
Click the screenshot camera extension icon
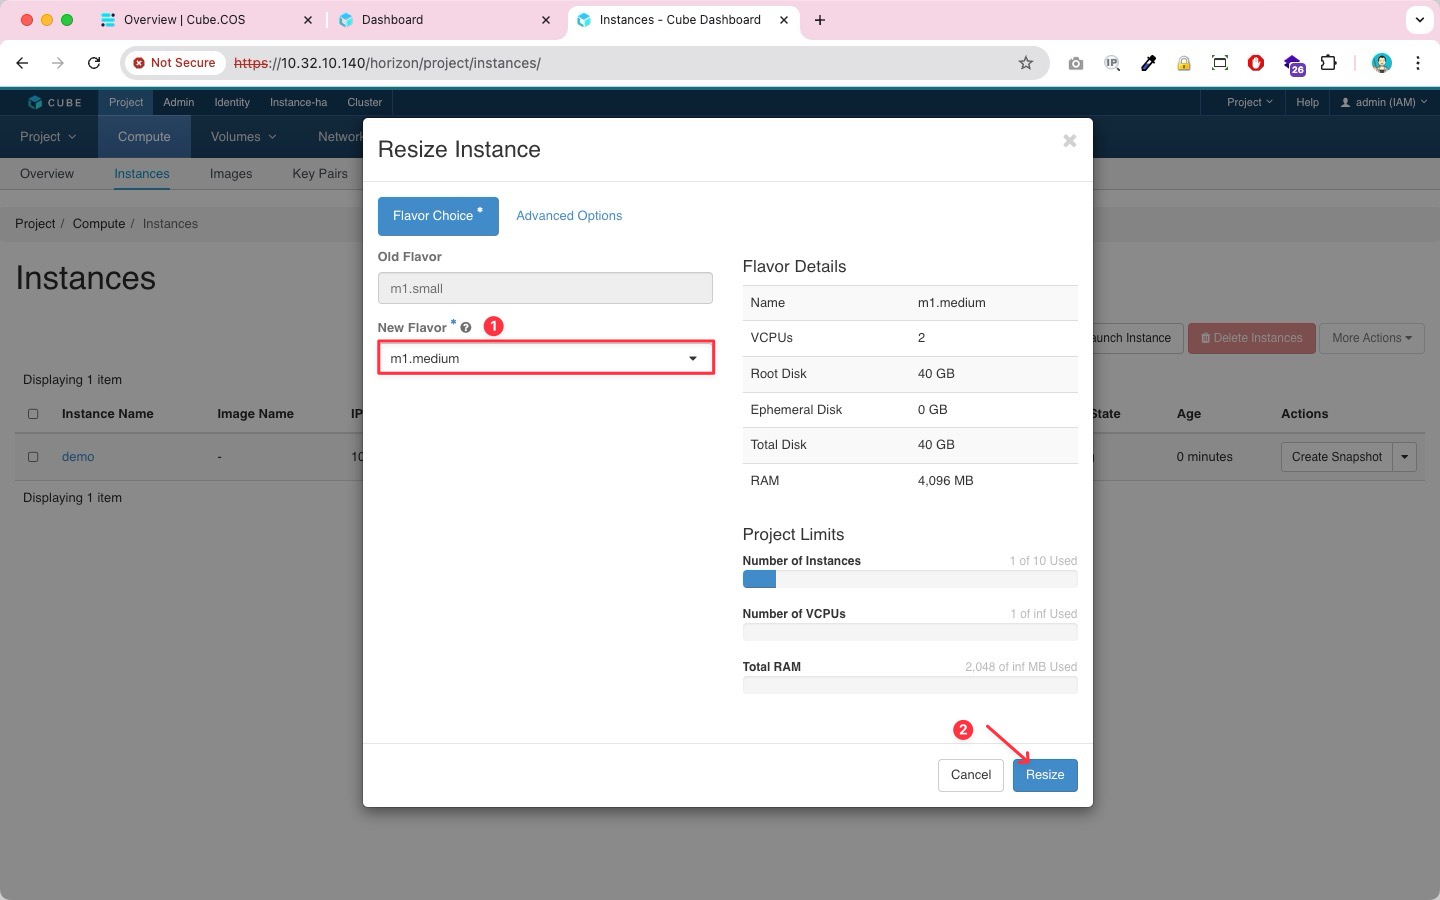tap(1075, 63)
